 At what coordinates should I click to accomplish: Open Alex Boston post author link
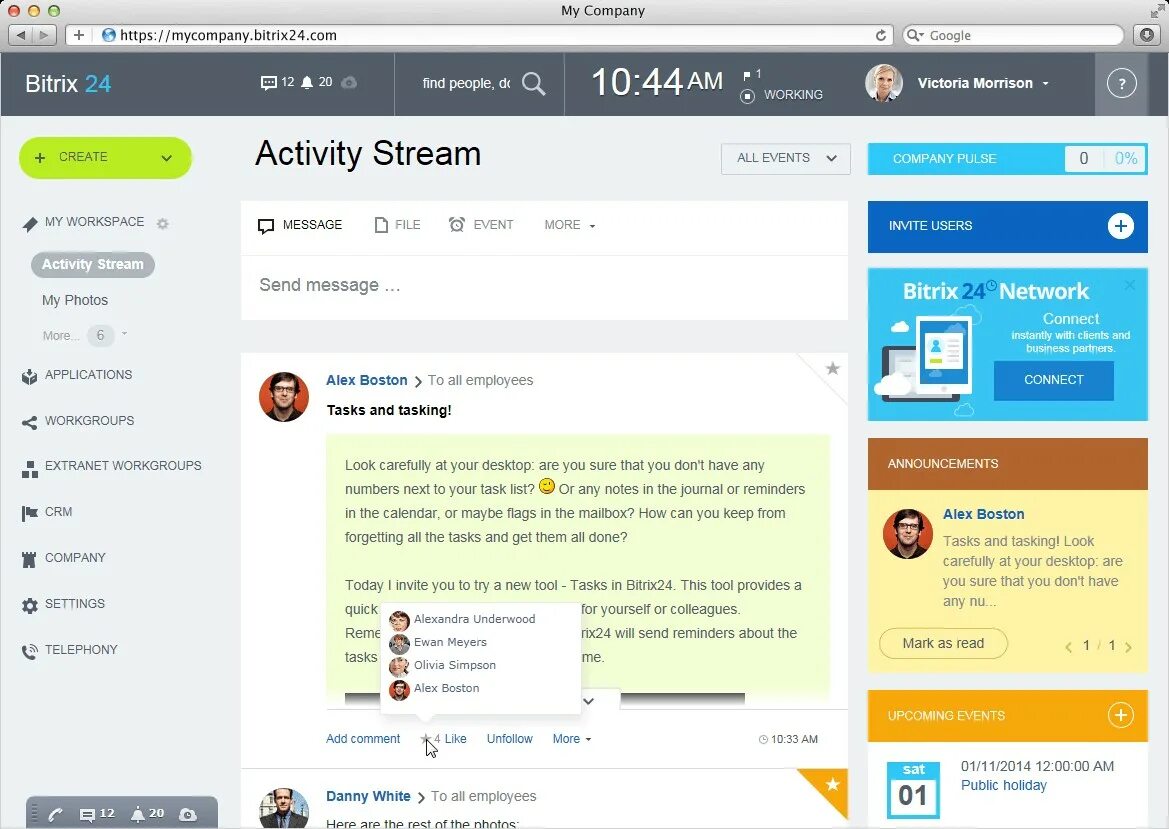367,380
